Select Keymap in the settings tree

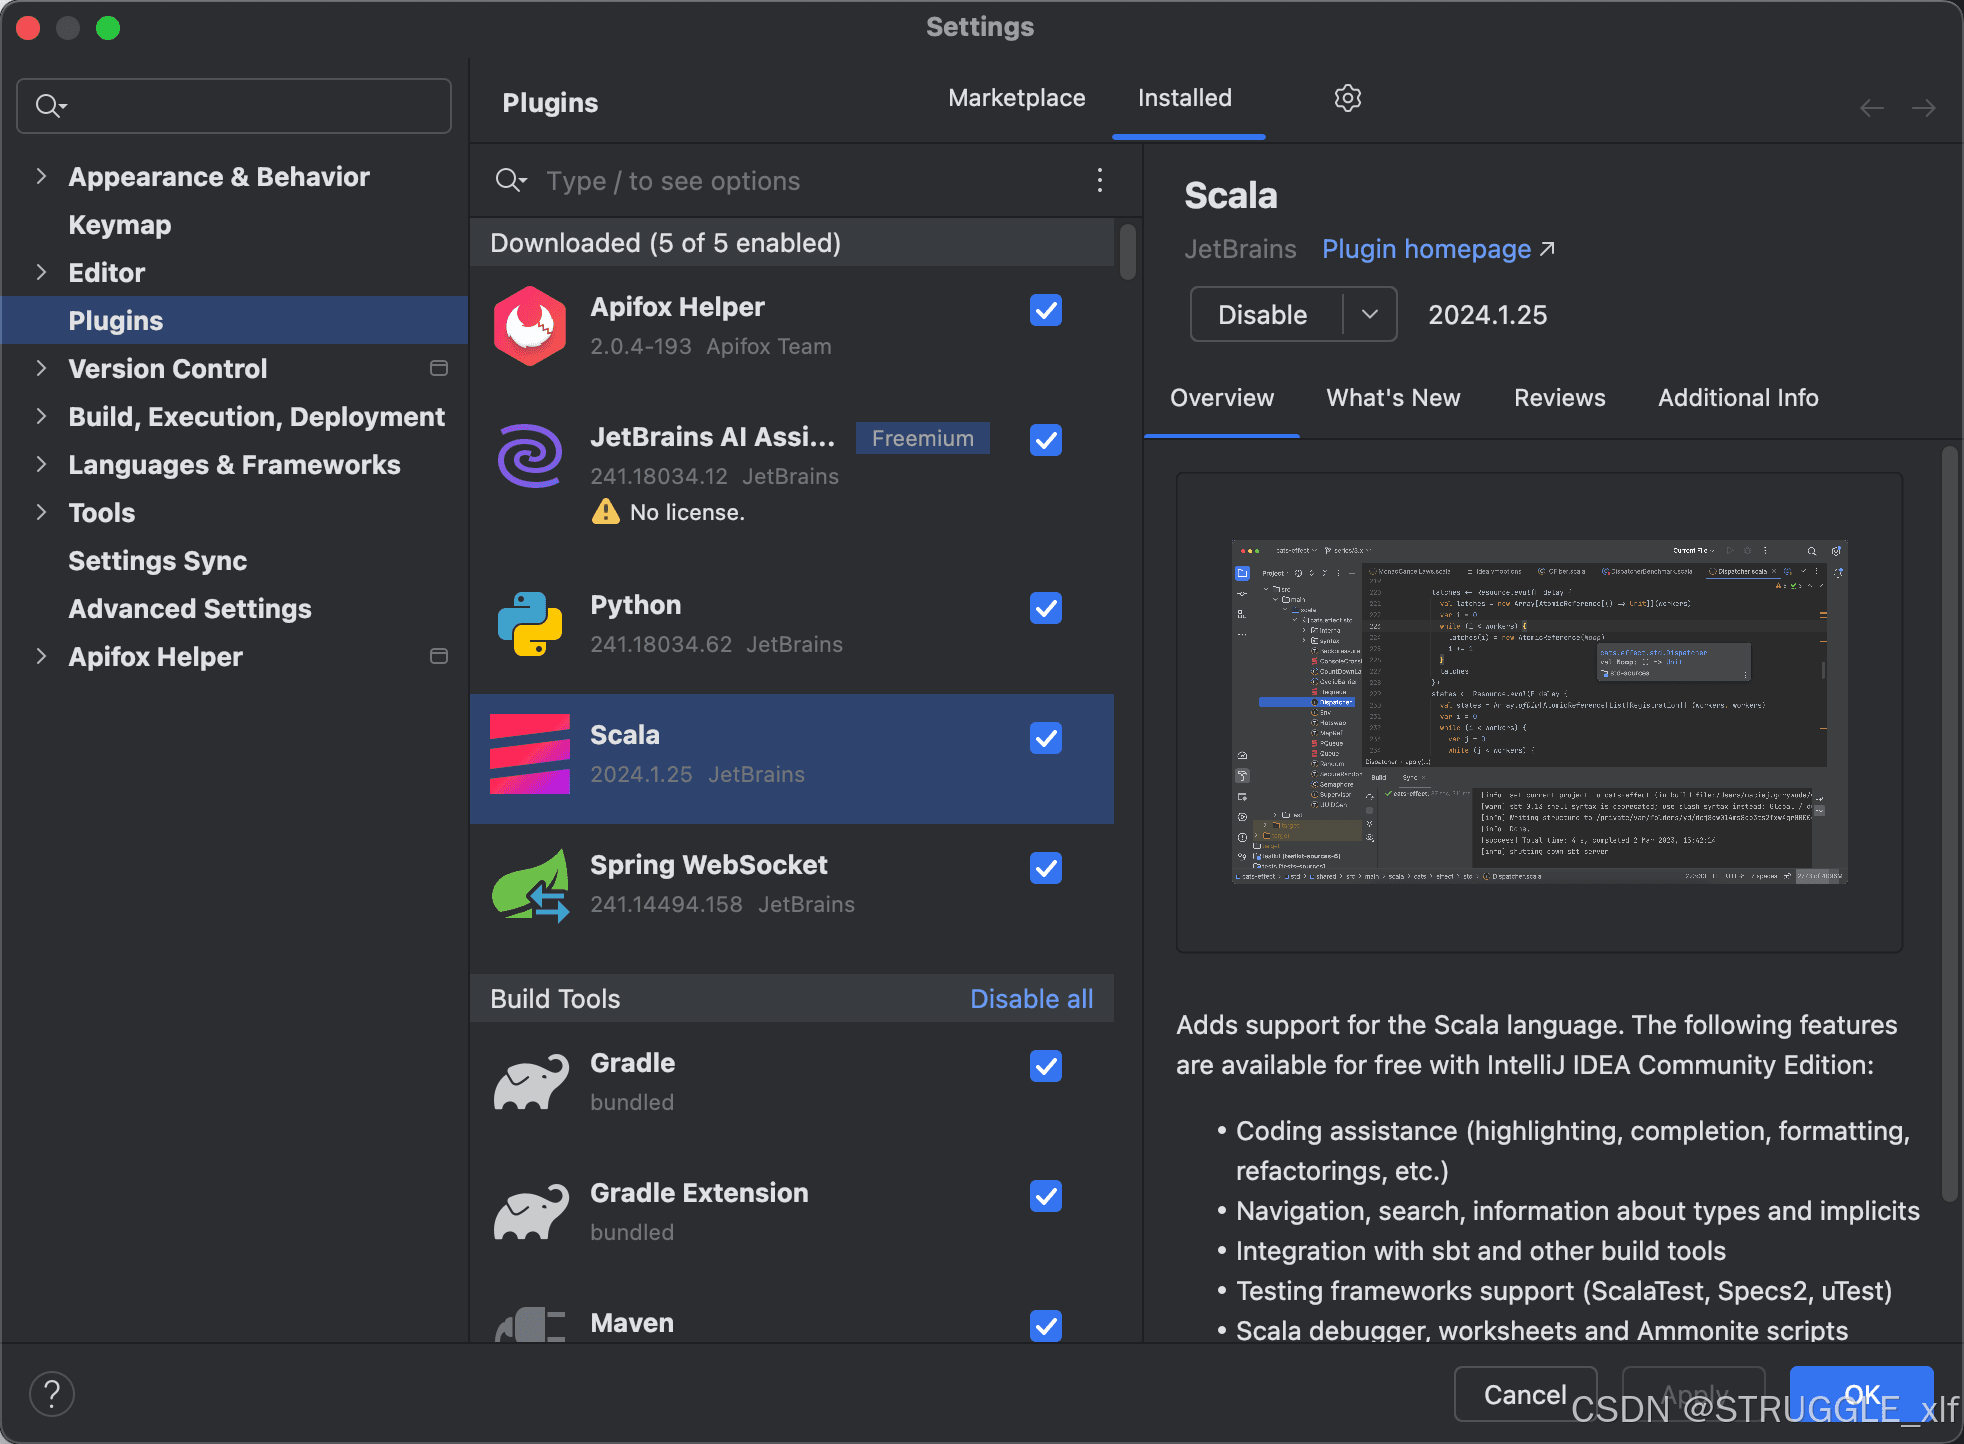[x=120, y=225]
